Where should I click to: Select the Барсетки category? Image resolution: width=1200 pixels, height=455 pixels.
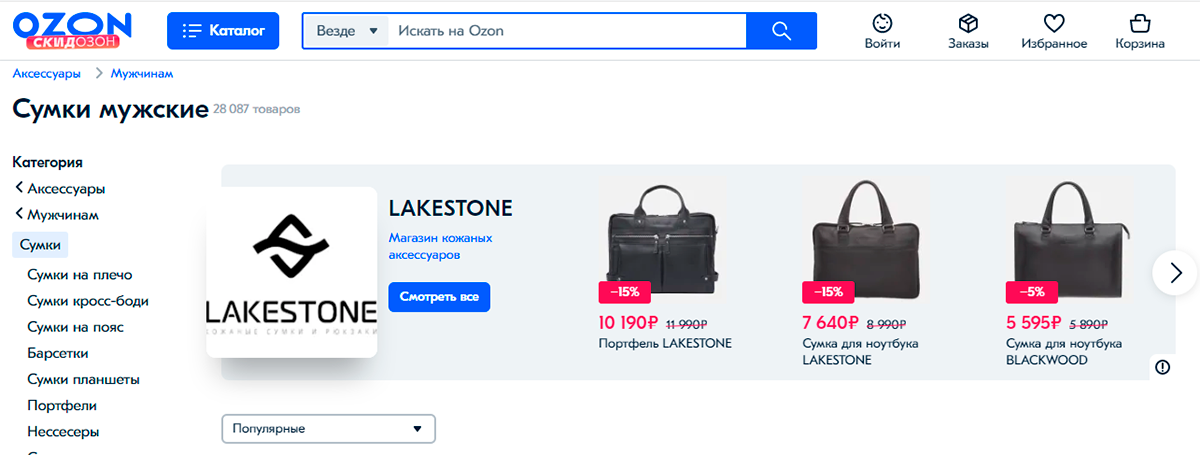(x=57, y=353)
